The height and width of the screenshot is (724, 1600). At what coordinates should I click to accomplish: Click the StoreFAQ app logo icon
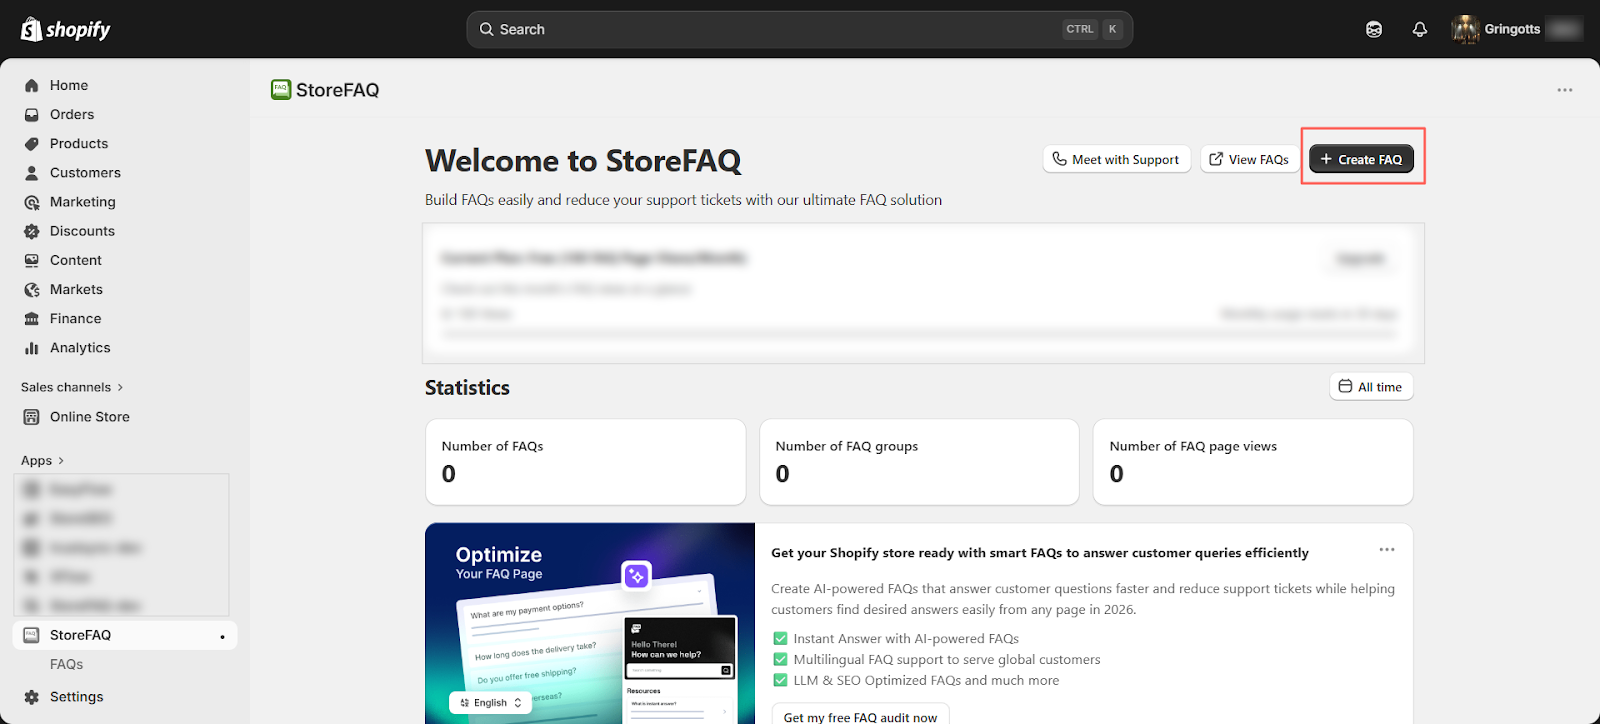coord(281,90)
